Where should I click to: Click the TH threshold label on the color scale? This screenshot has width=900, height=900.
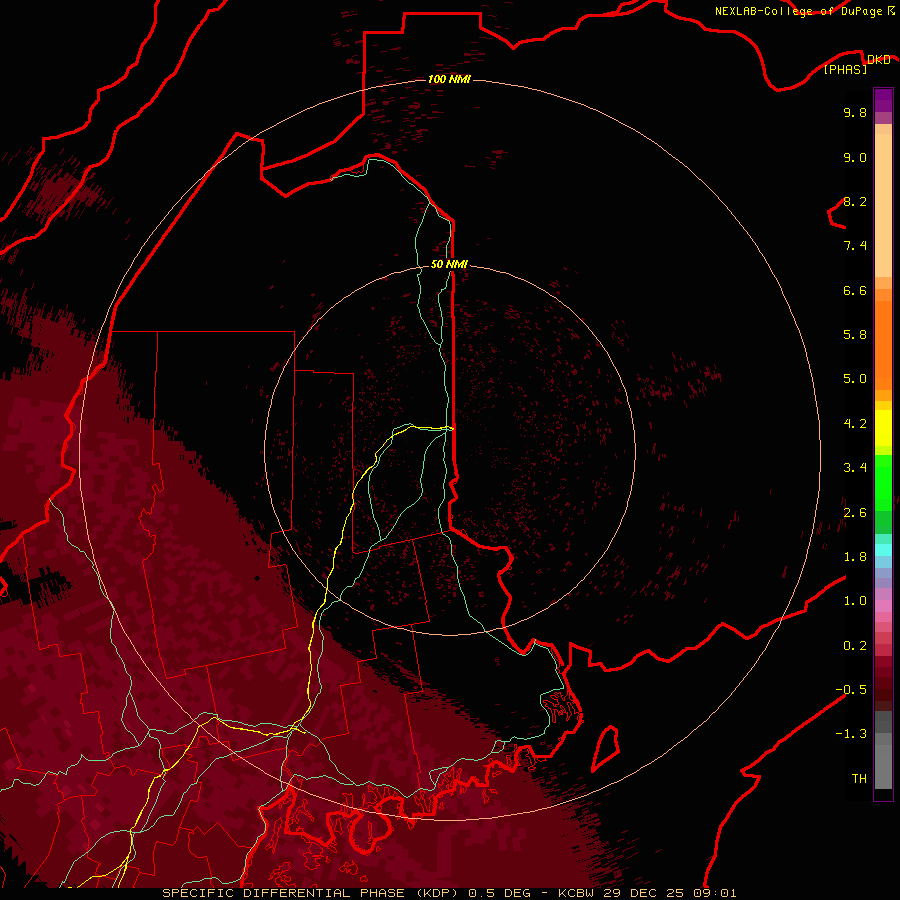coord(859,779)
